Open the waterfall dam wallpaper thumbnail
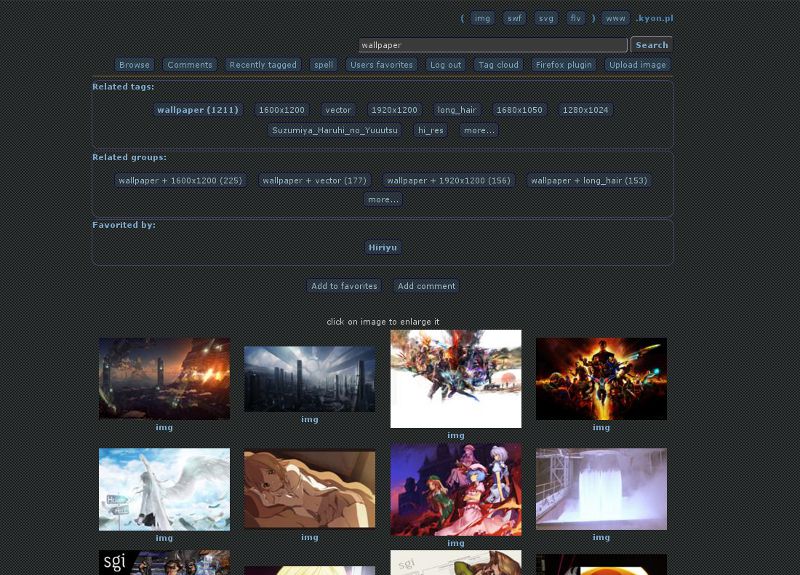This screenshot has width=800, height=575. pyautogui.click(x=601, y=489)
